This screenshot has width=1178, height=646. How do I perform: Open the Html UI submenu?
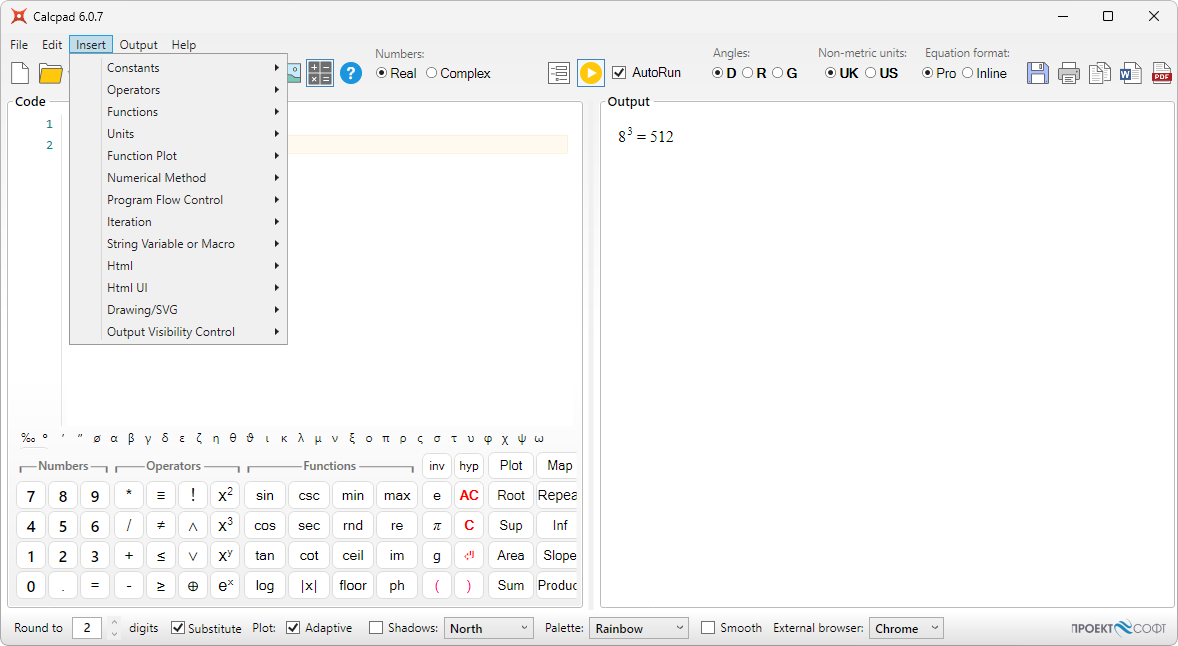coord(179,288)
